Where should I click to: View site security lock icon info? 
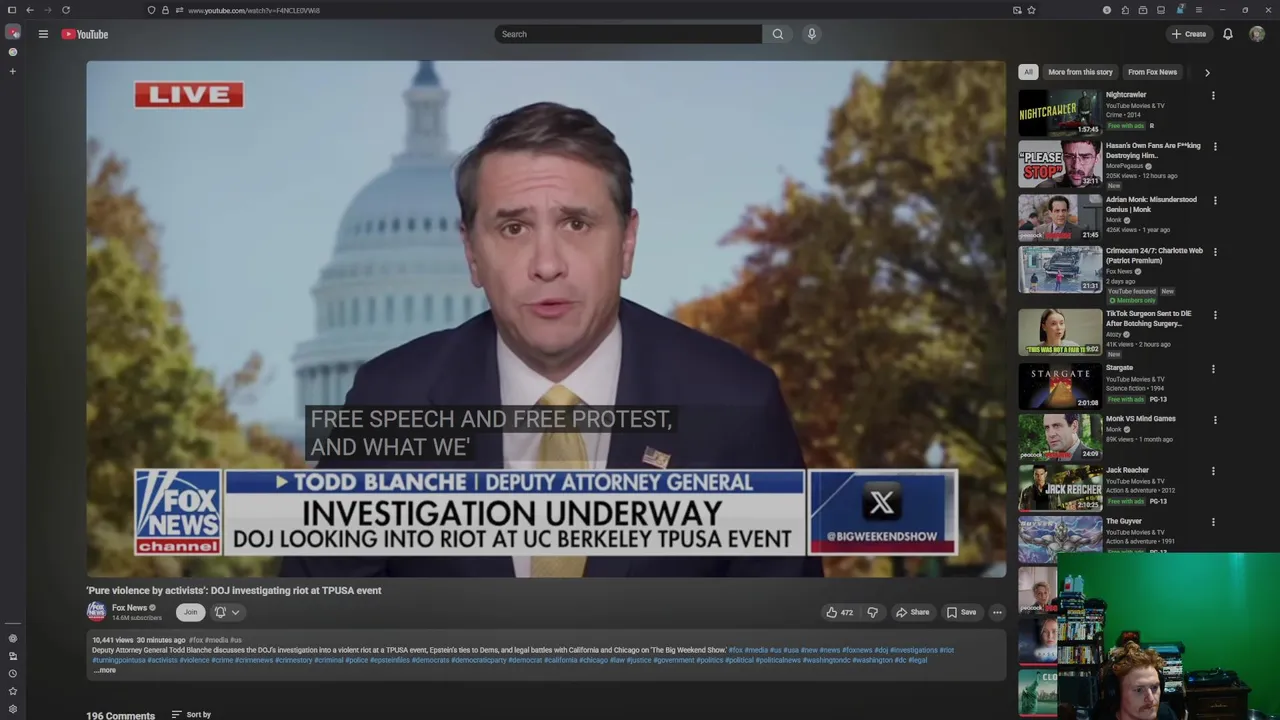pos(165,10)
